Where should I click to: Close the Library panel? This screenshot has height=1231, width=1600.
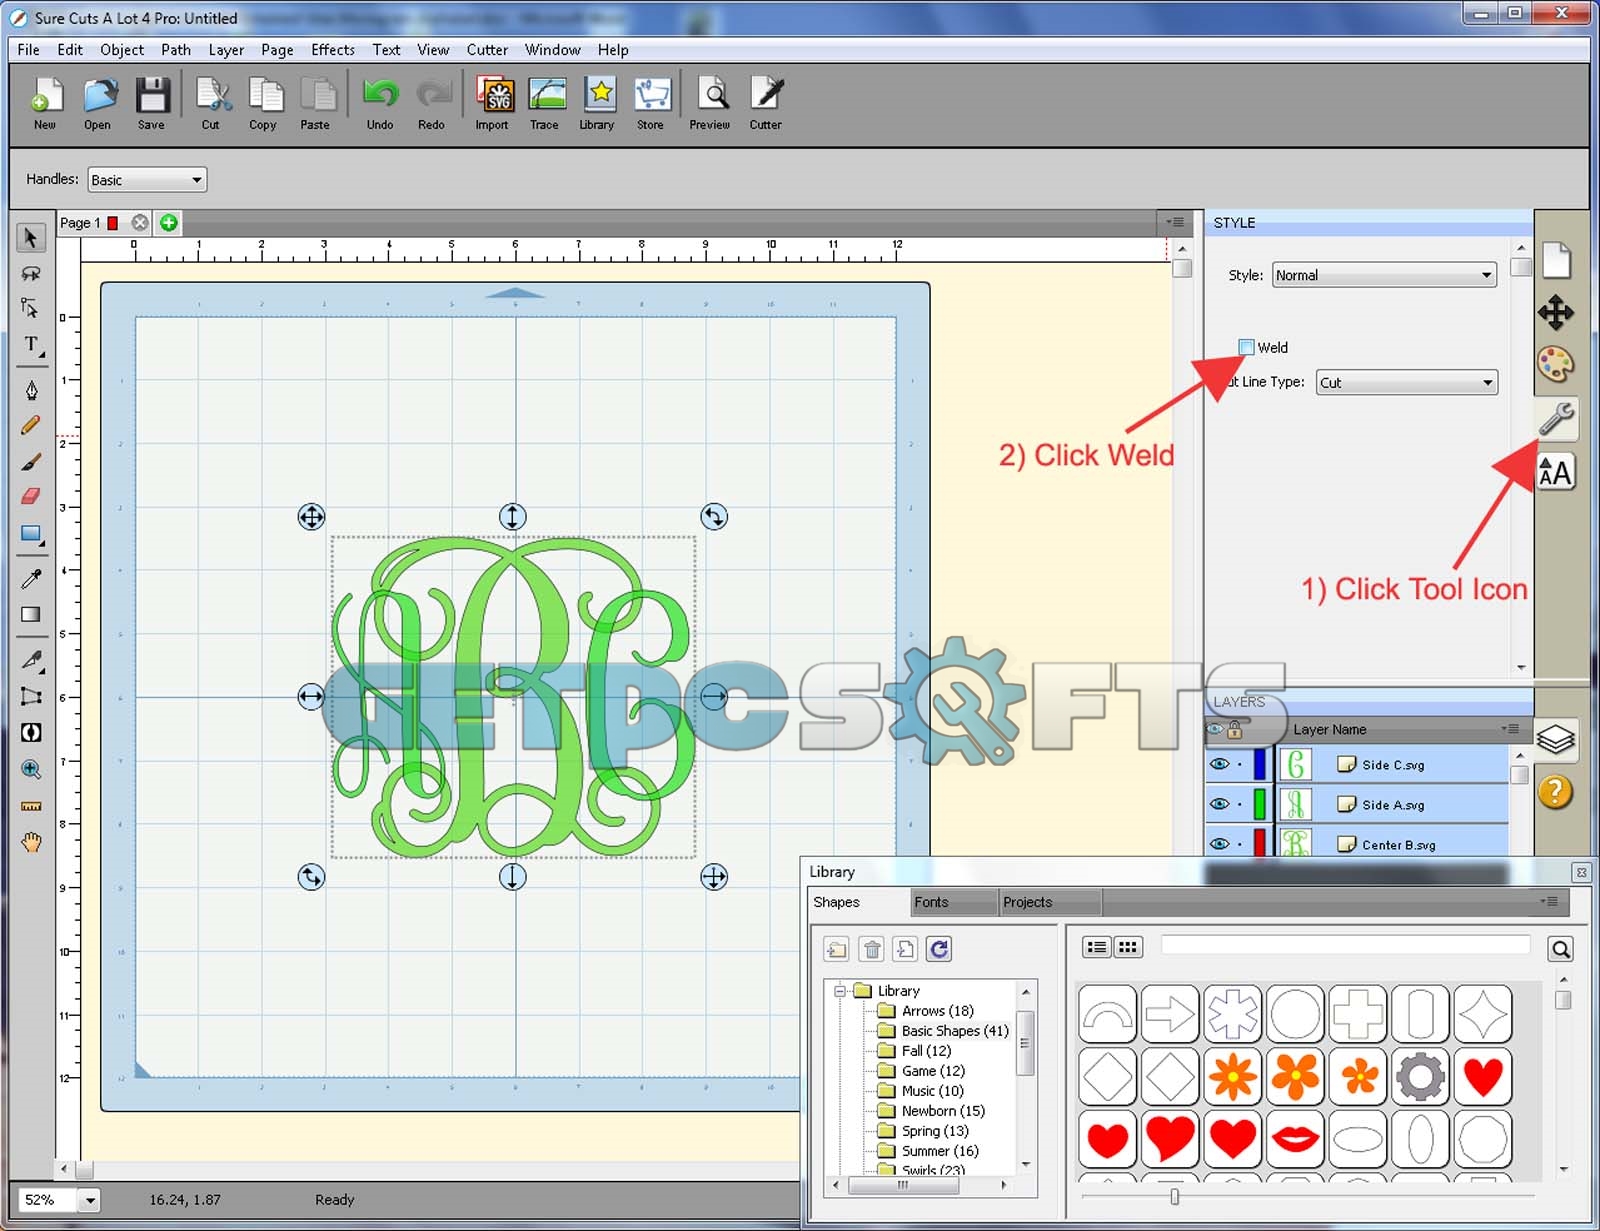click(x=1581, y=872)
